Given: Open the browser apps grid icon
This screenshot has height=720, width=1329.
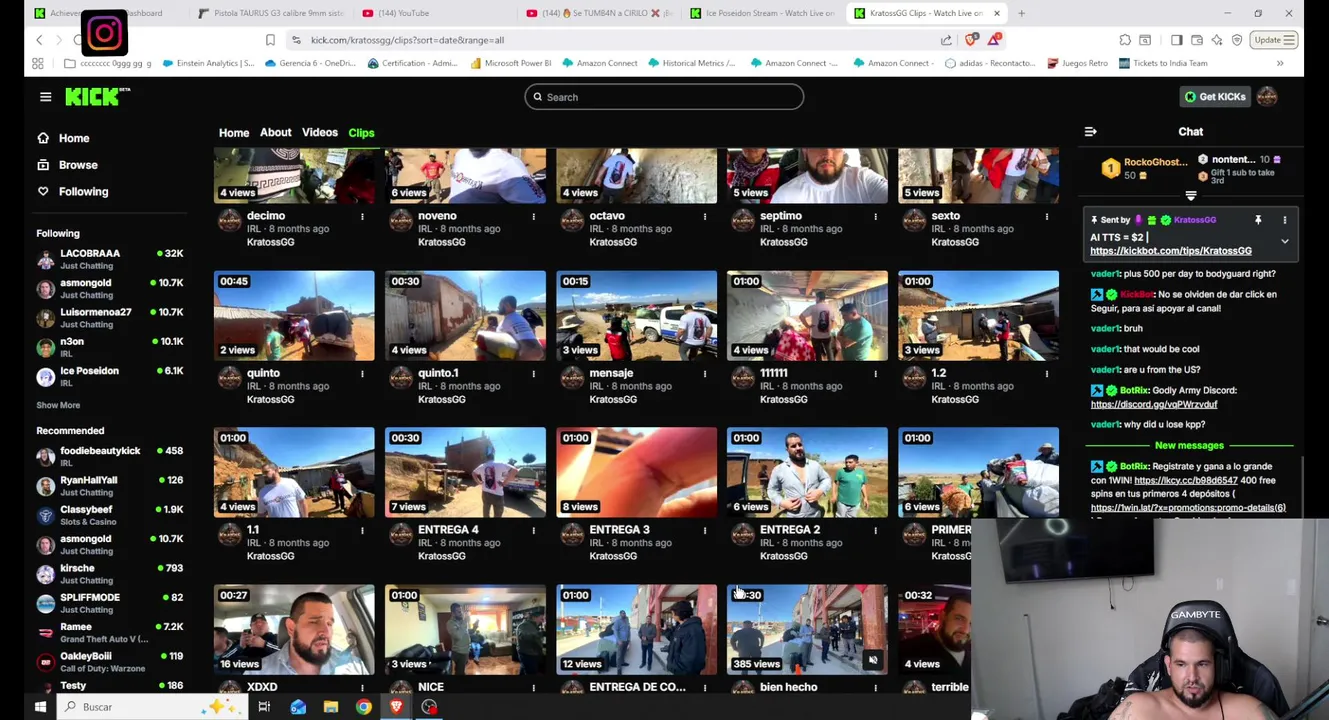Looking at the screenshot, I should 37,63.
